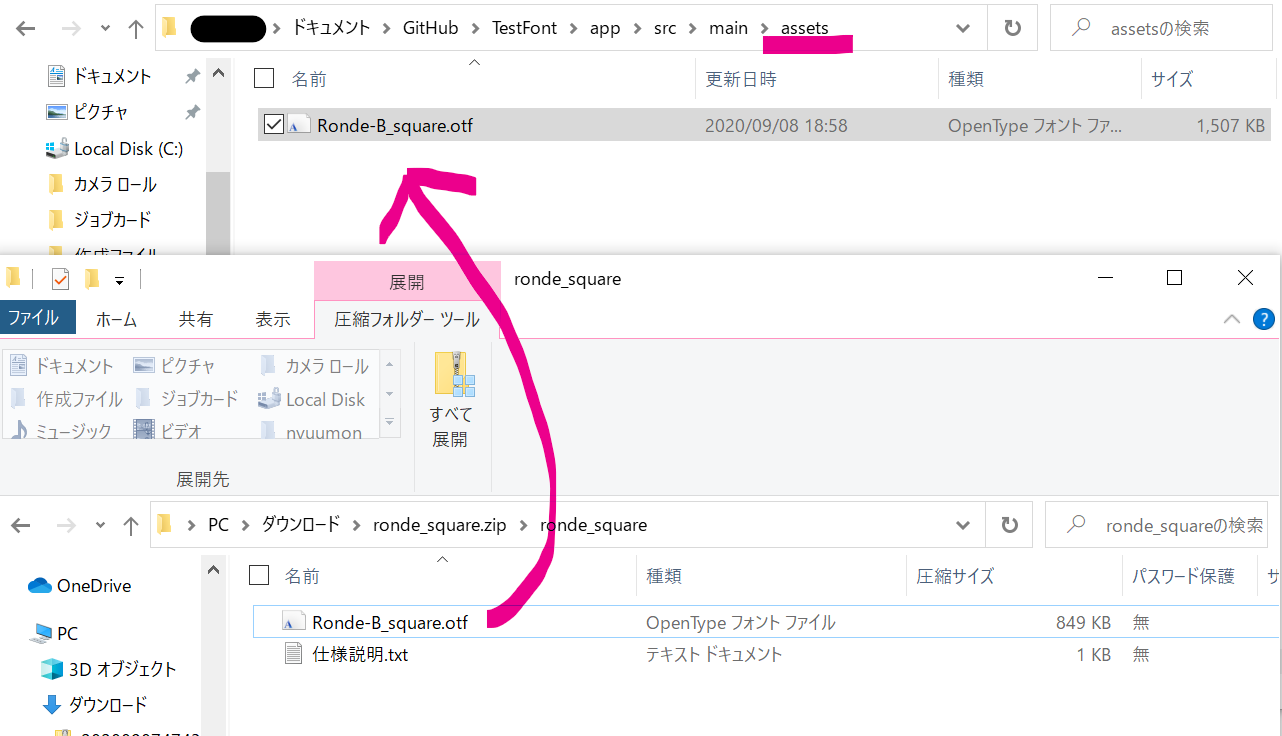Select the 圧縮フォルダー ツール tab
The width and height of the screenshot is (1282, 736).
(x=406, y=319)
